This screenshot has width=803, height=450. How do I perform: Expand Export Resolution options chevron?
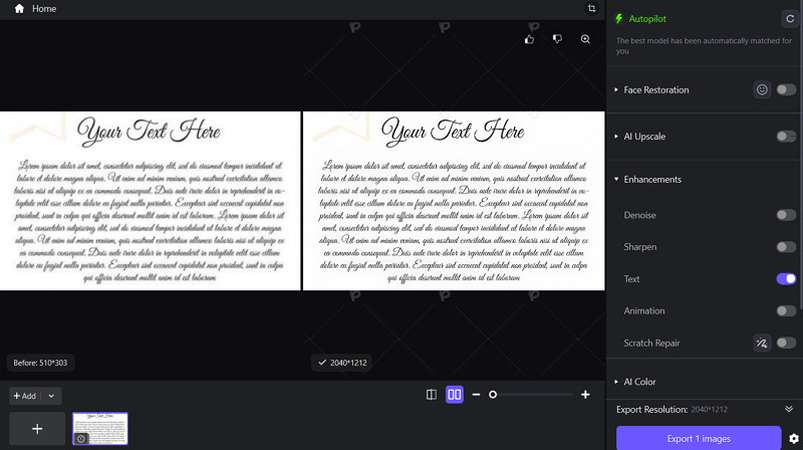pyautogui.click(x=789, y=409)
